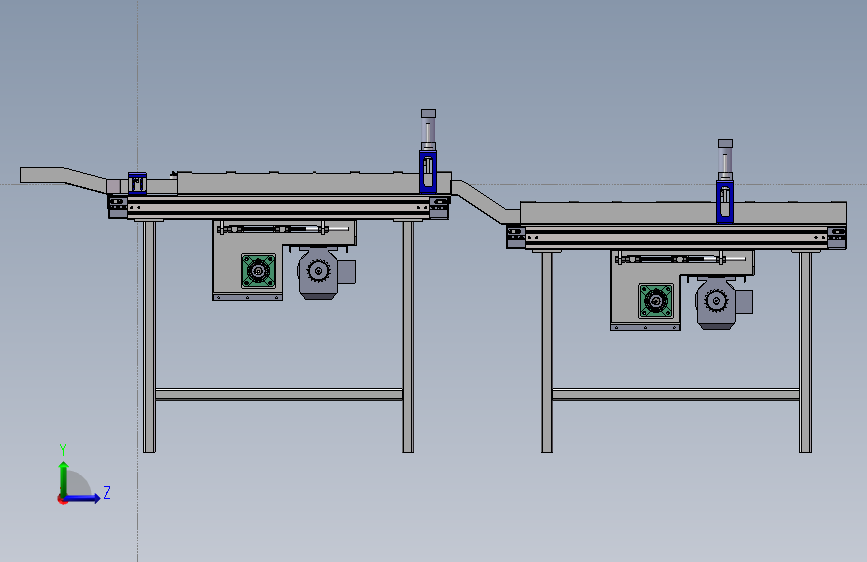Select the tensioner rod above right drive housing

tap(680, 258)
